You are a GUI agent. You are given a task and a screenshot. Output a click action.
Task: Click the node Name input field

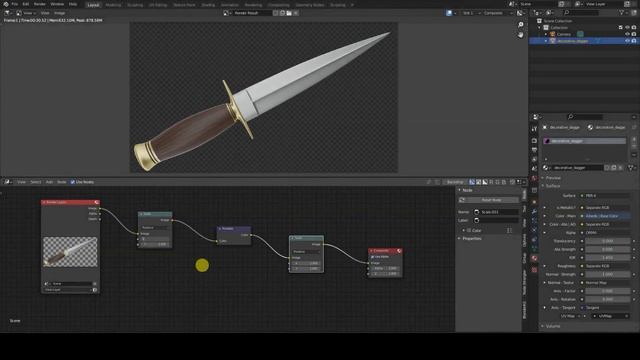496,212
